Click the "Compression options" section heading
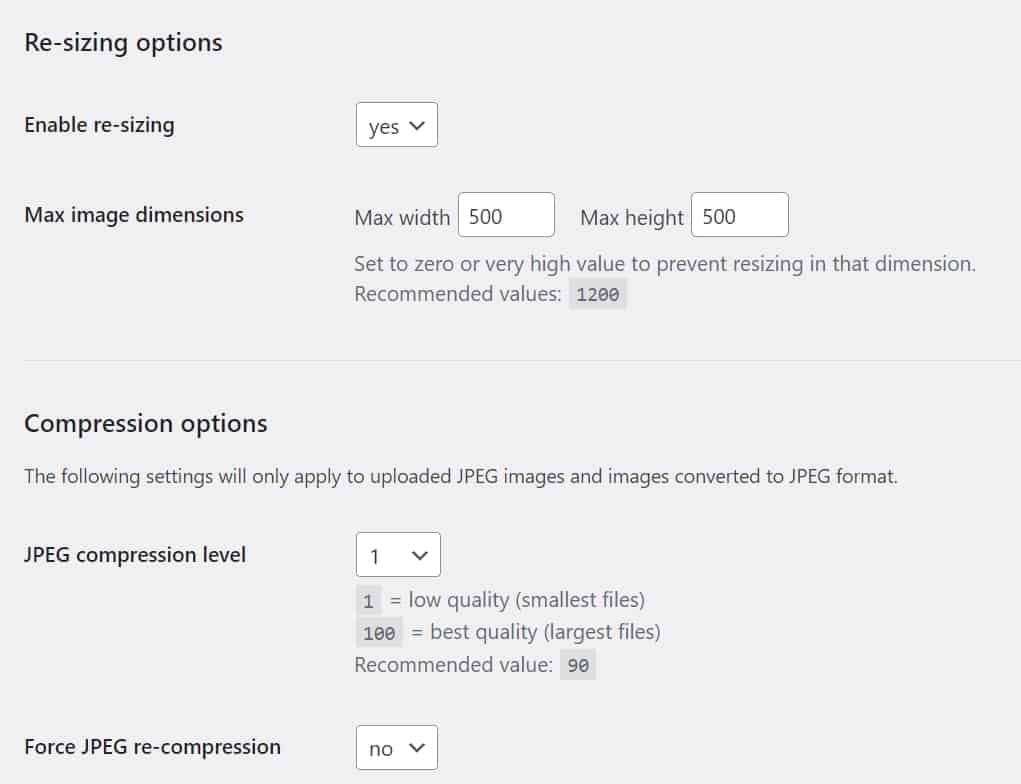 pyautogui.click(x=146, y=423)
